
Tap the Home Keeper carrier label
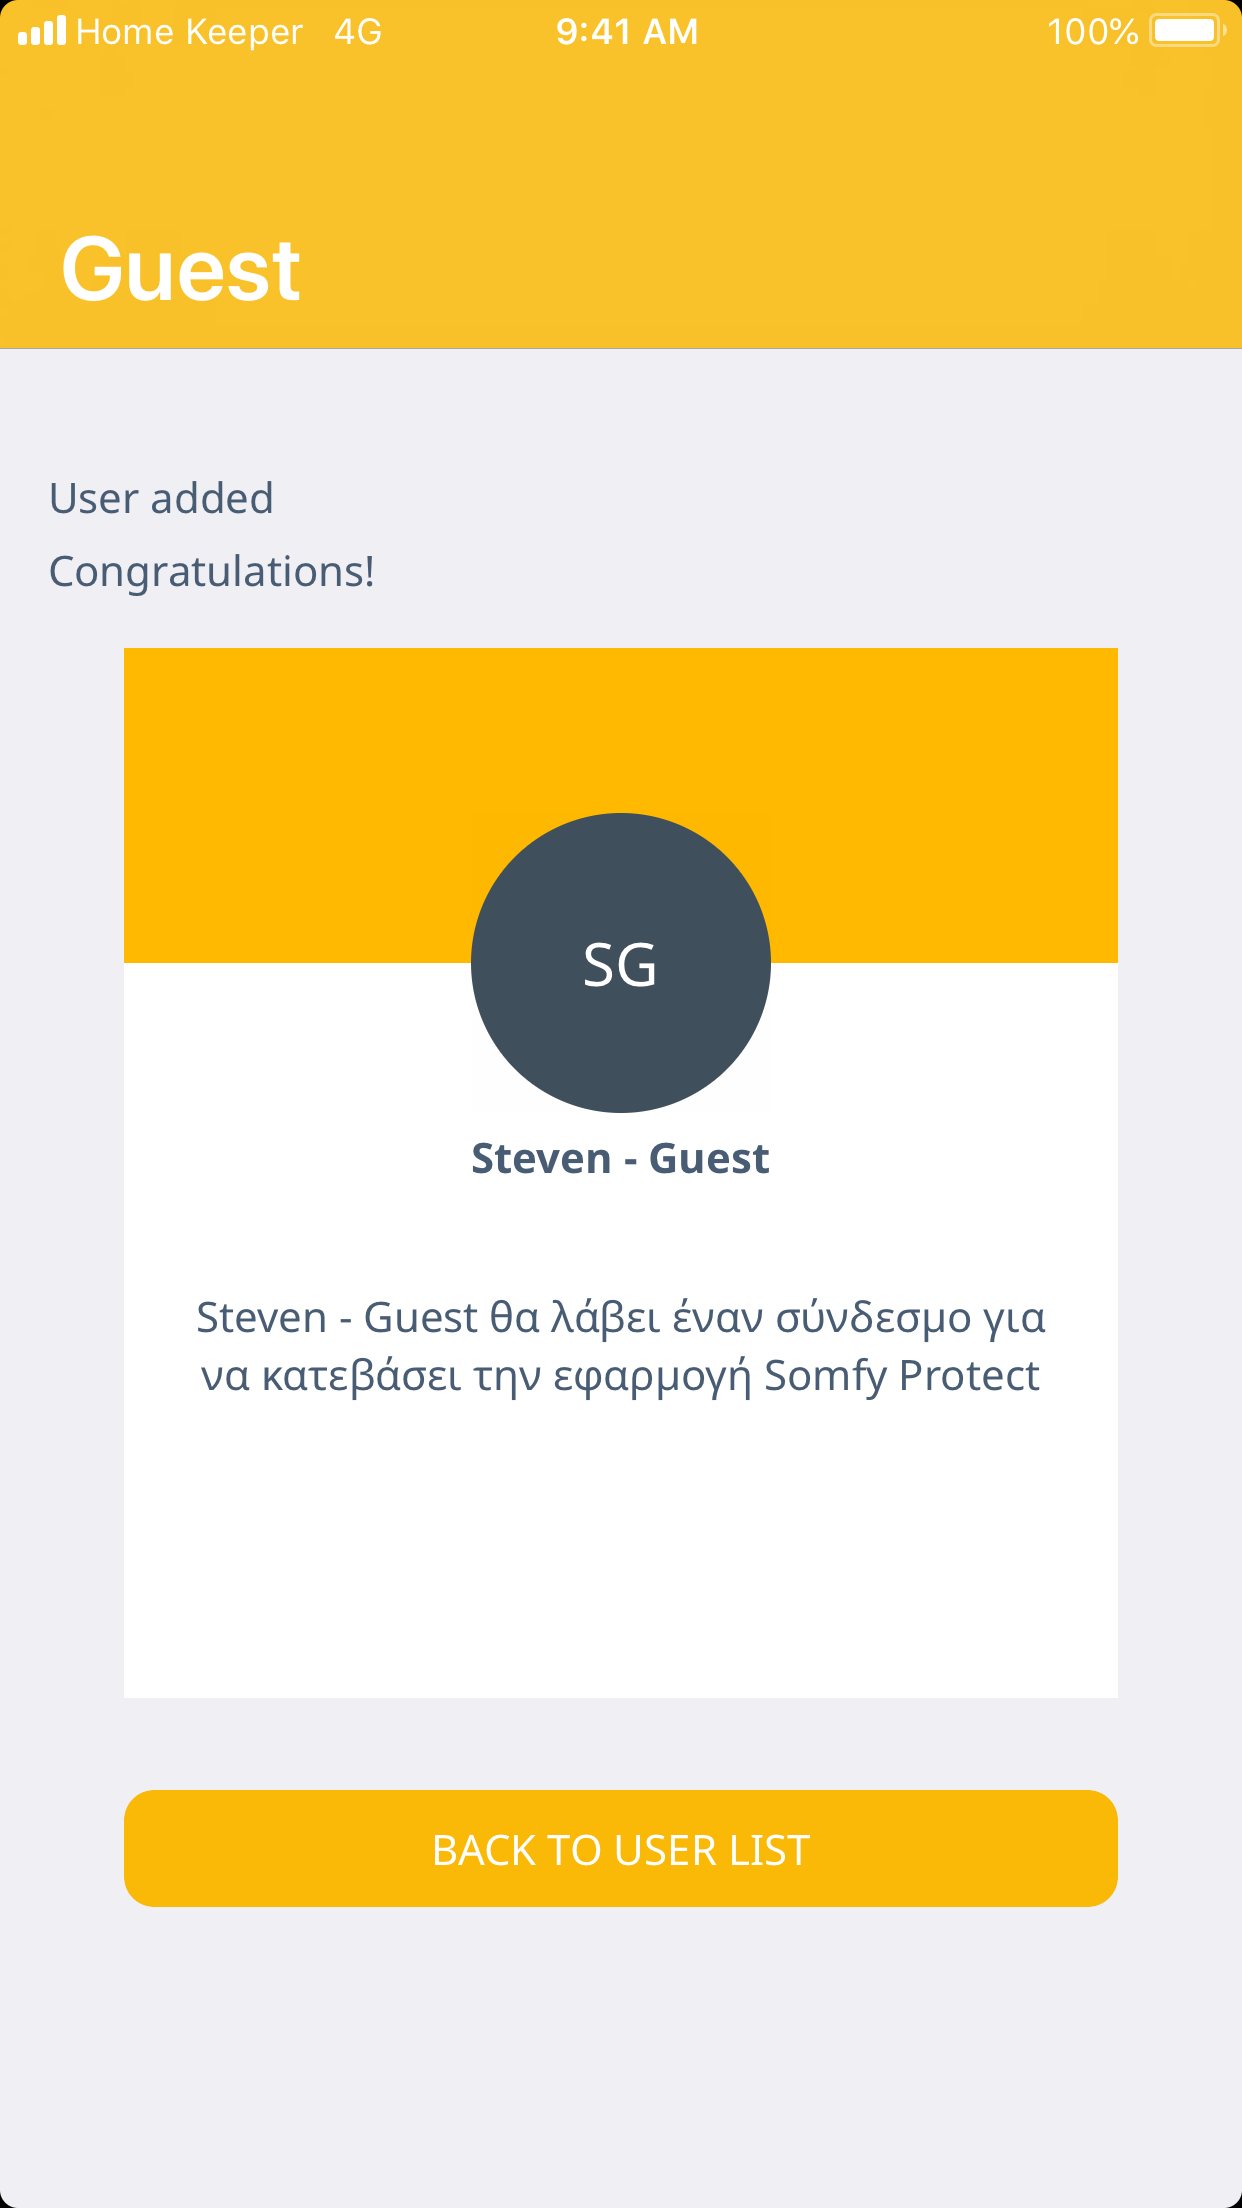click(x=189, y=32)
